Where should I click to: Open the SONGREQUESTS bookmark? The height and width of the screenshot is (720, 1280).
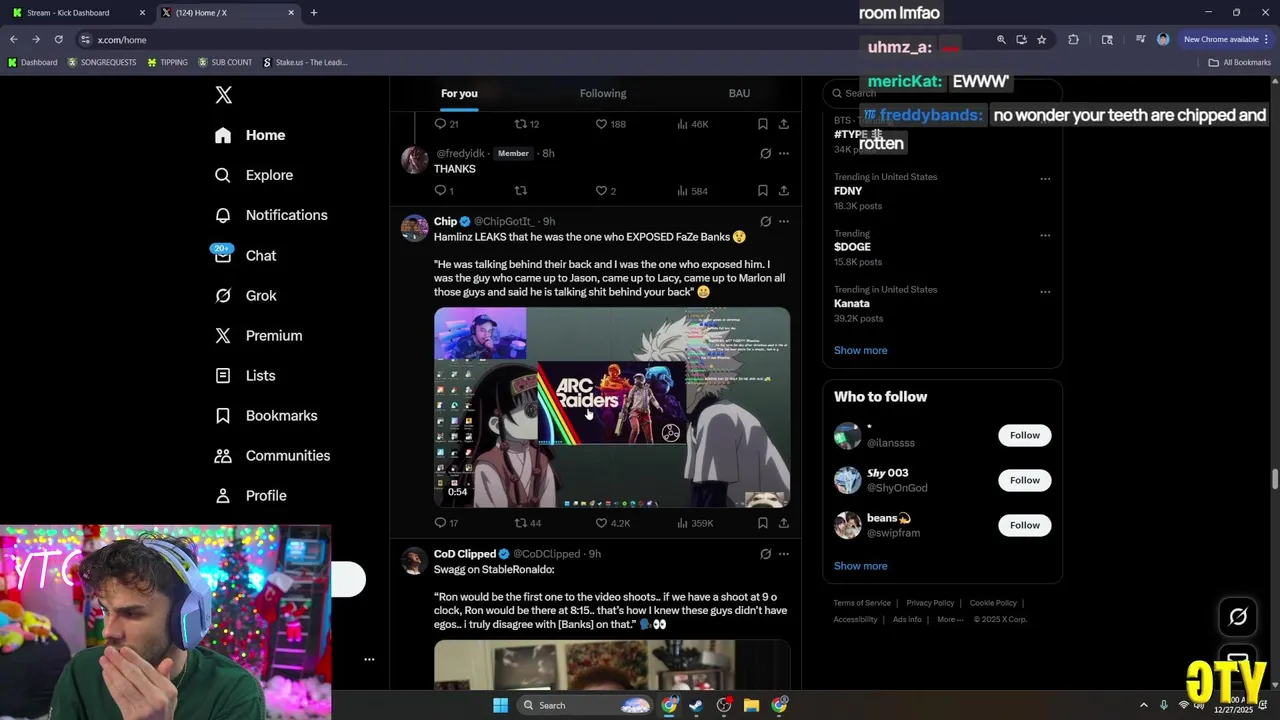point(102,62)
